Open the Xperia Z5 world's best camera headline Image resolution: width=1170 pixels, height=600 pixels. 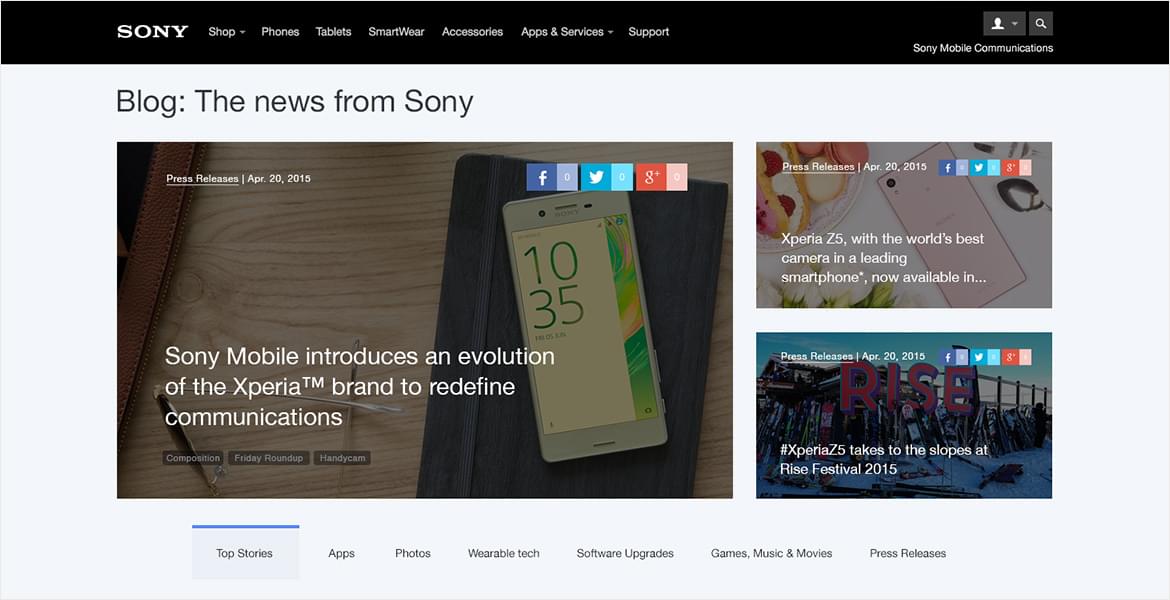(x=883, y=257)
